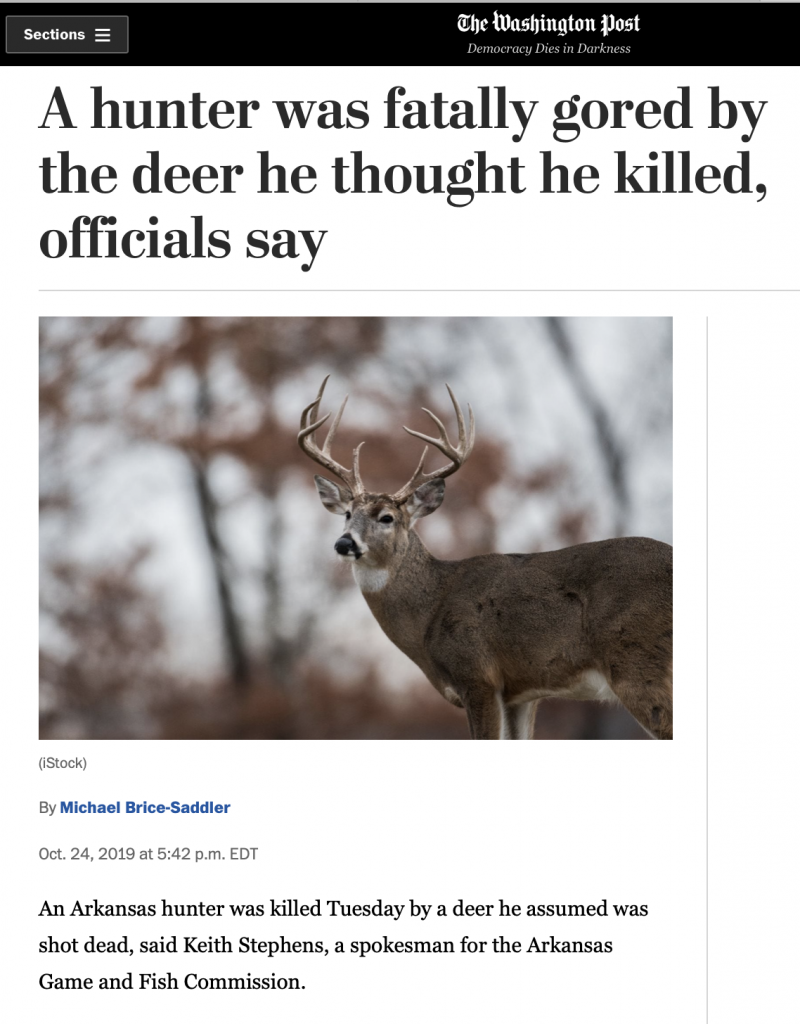
Task: Click the 'Democracy Dies in Darkness' tagline
Action: [x=549, y=49]
